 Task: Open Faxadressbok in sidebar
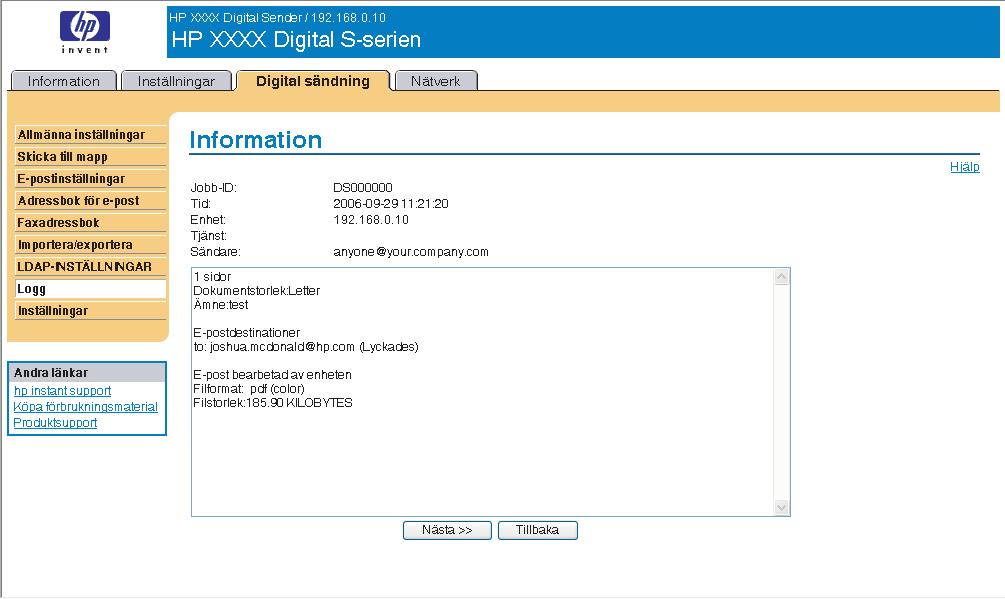[90, 223]
